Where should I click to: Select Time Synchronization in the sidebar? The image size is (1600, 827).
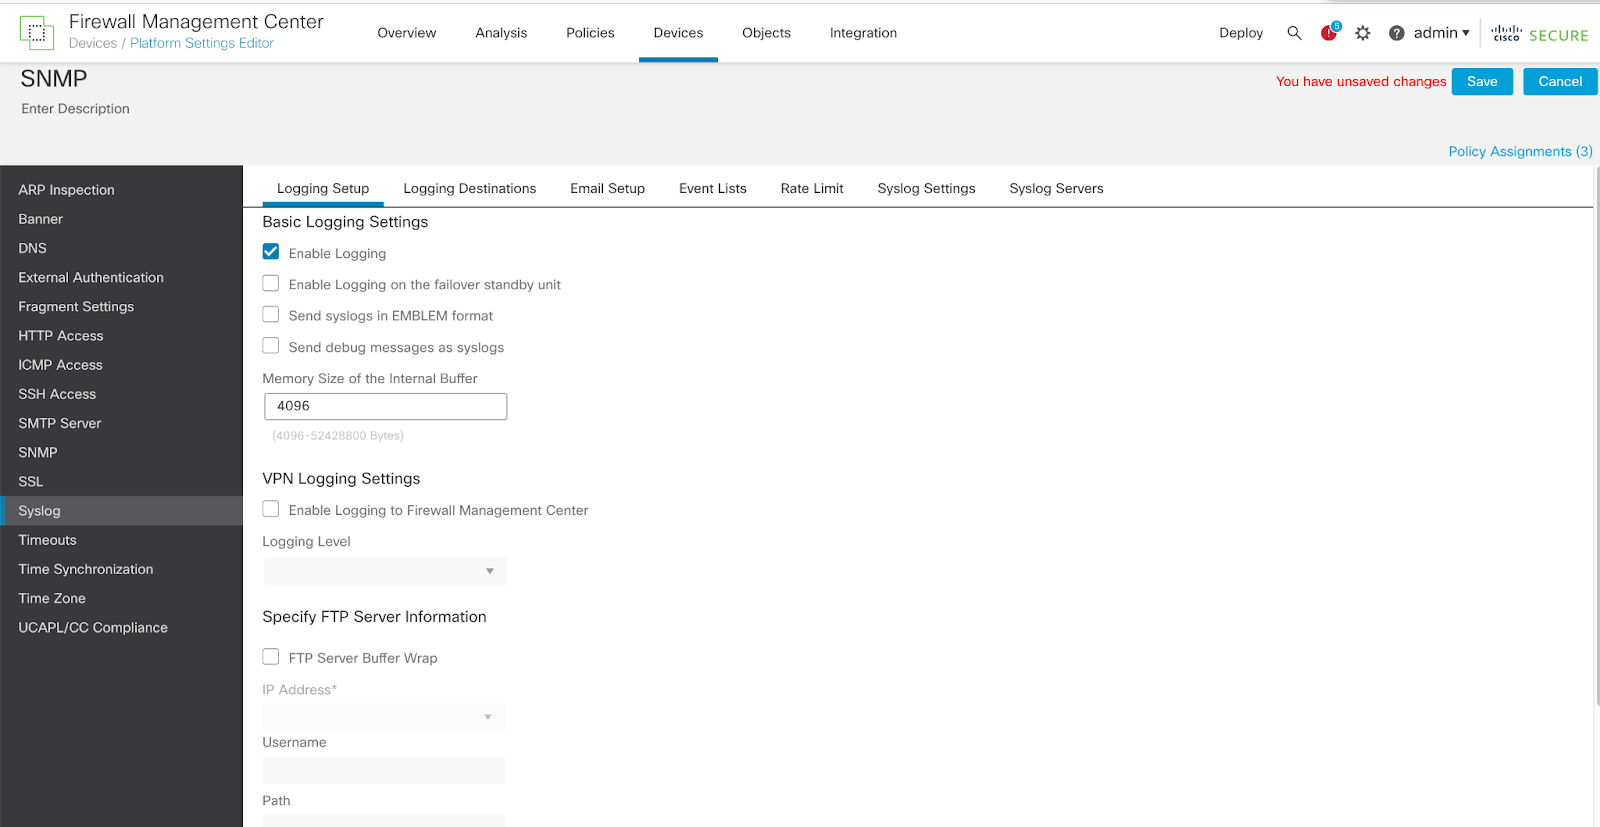[86, 569]
